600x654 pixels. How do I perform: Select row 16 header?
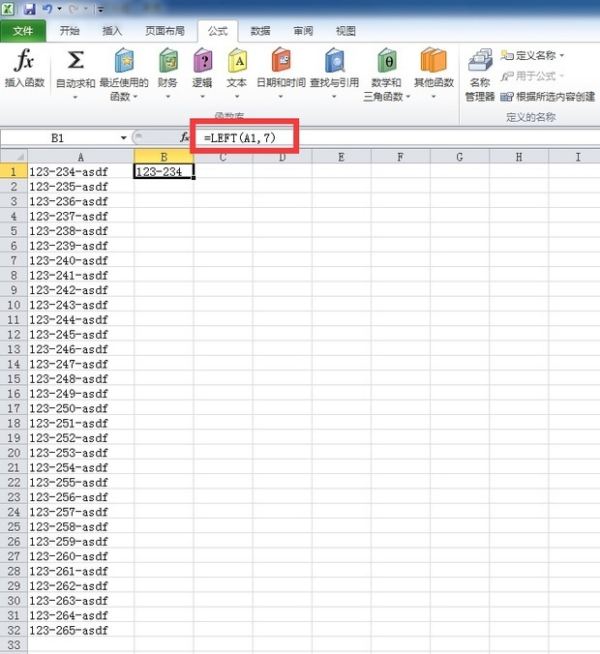14,393
